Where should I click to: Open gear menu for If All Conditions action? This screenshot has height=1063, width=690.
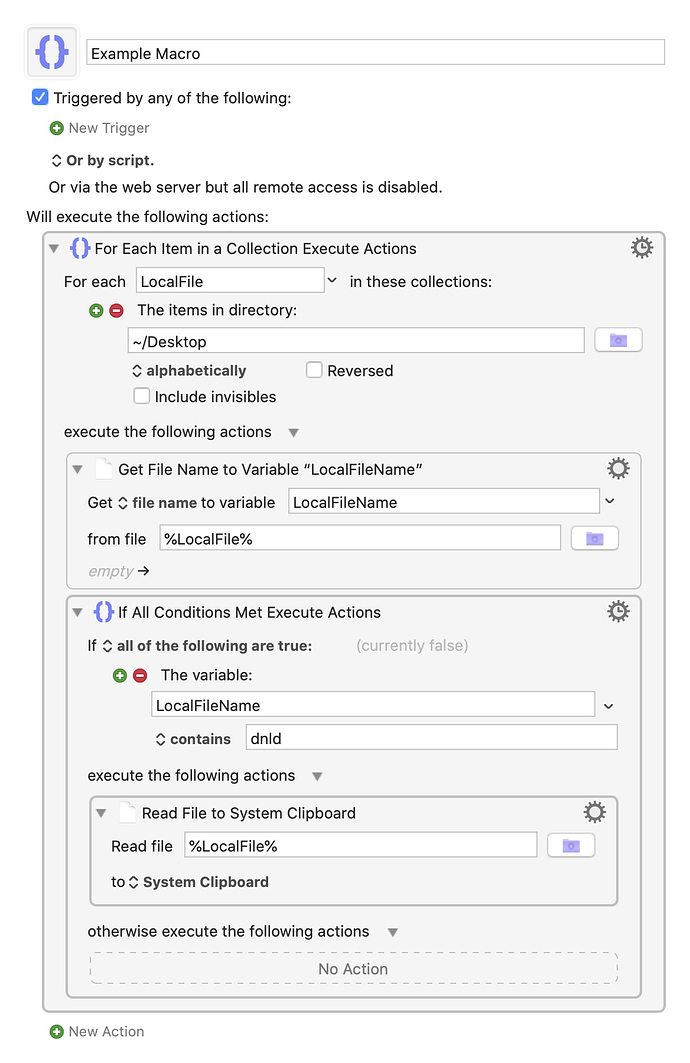click(617, 611)
